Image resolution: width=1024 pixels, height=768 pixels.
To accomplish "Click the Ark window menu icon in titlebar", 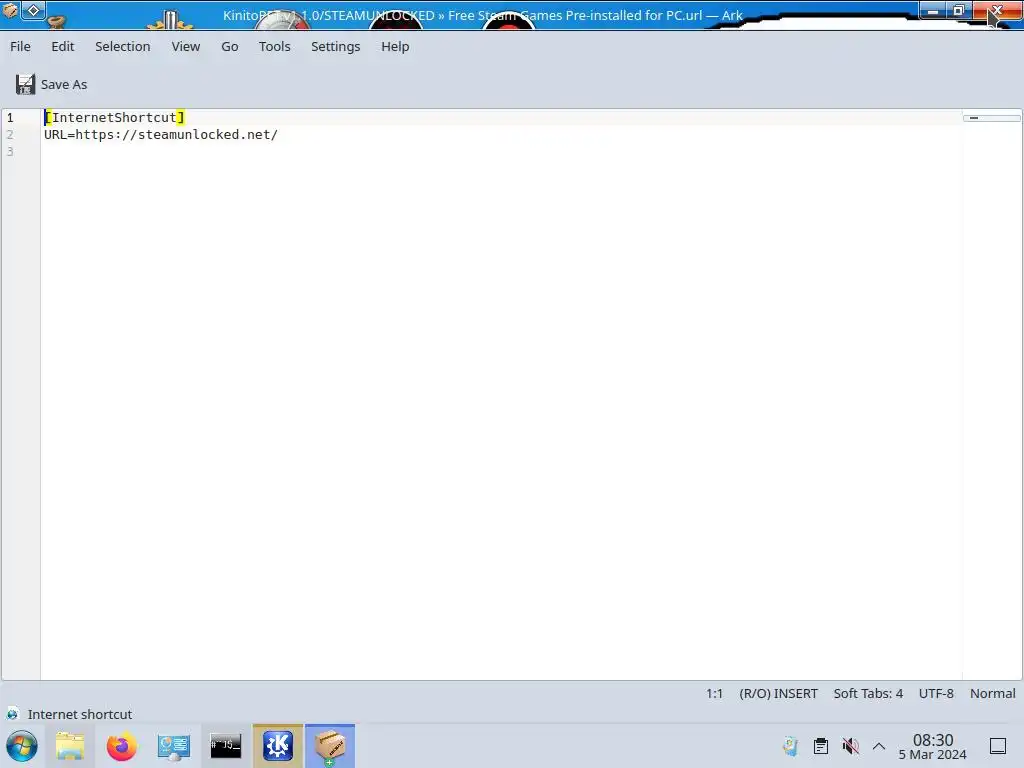I will point(10,10).
